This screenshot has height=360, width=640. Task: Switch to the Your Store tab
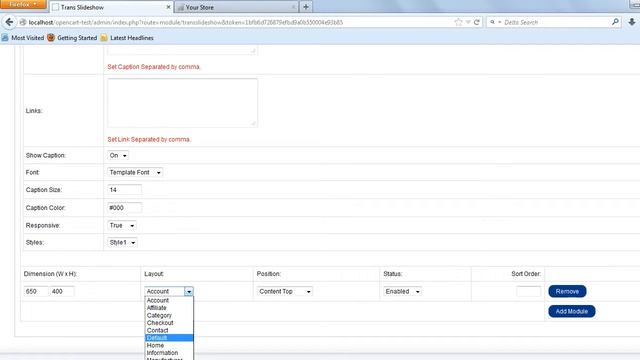236,7
